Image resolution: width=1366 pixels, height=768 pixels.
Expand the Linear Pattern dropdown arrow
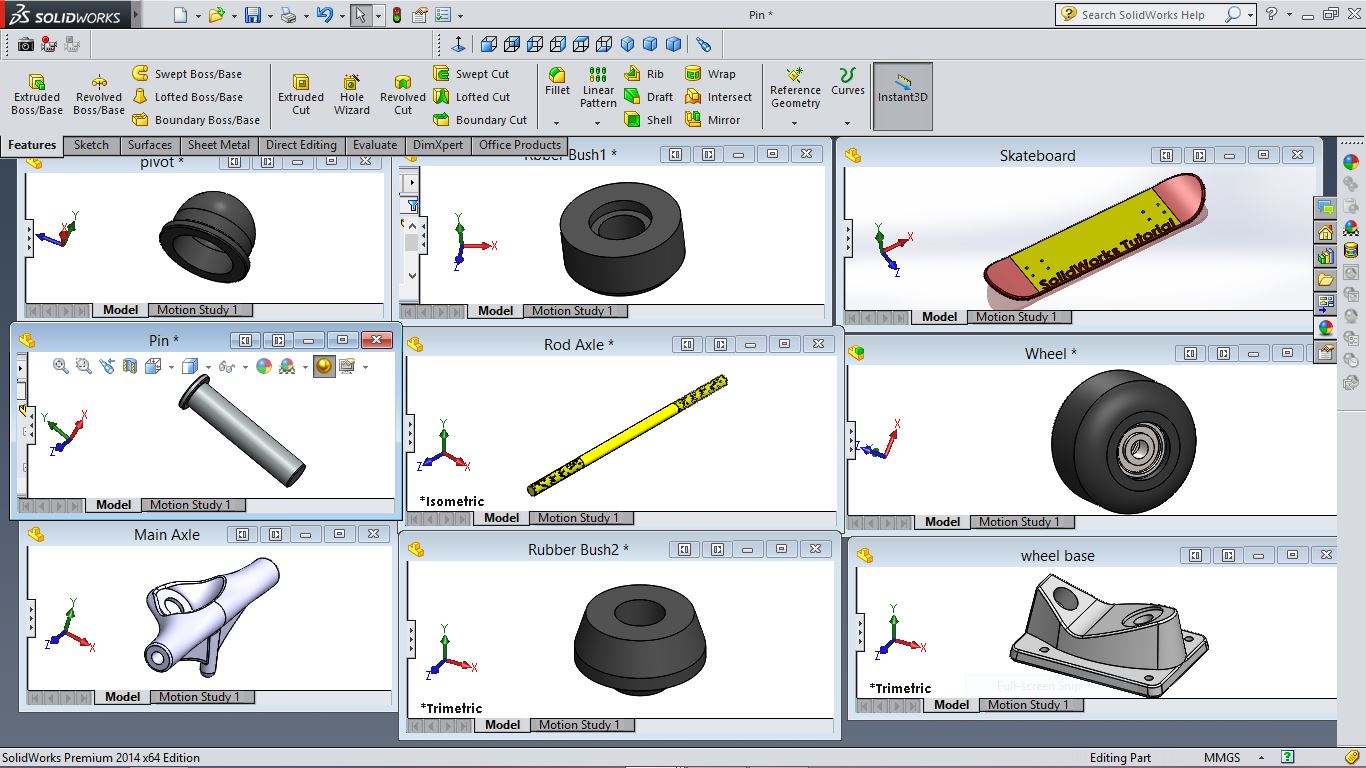point(598,123)
